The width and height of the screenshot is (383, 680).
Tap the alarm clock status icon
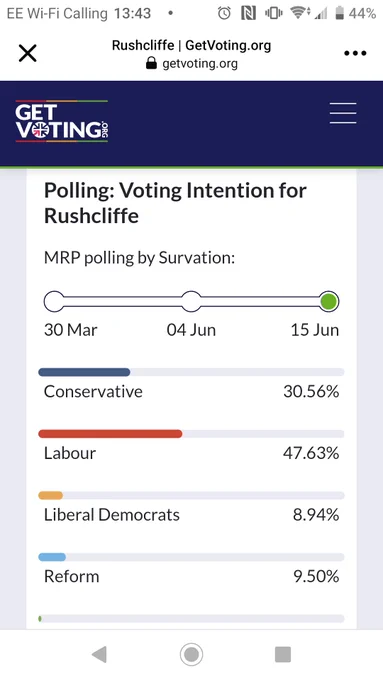[x=224, y=13]
